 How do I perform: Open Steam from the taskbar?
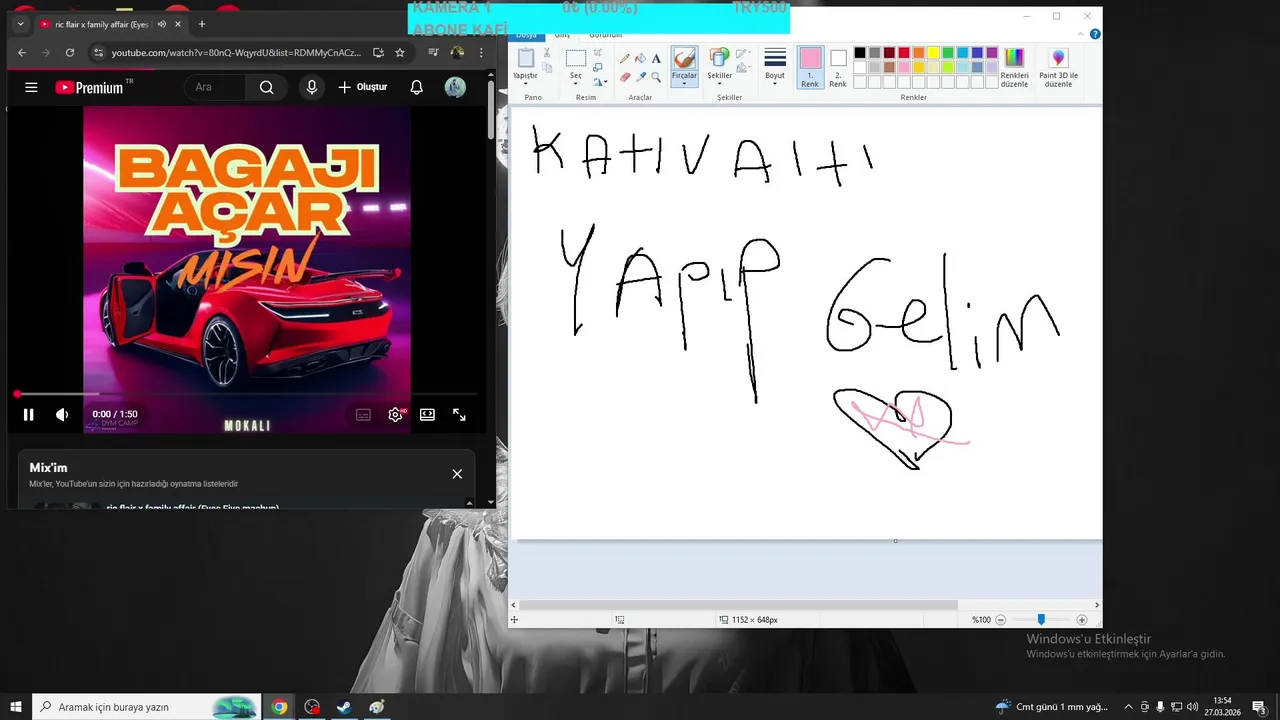click(344, 707)
